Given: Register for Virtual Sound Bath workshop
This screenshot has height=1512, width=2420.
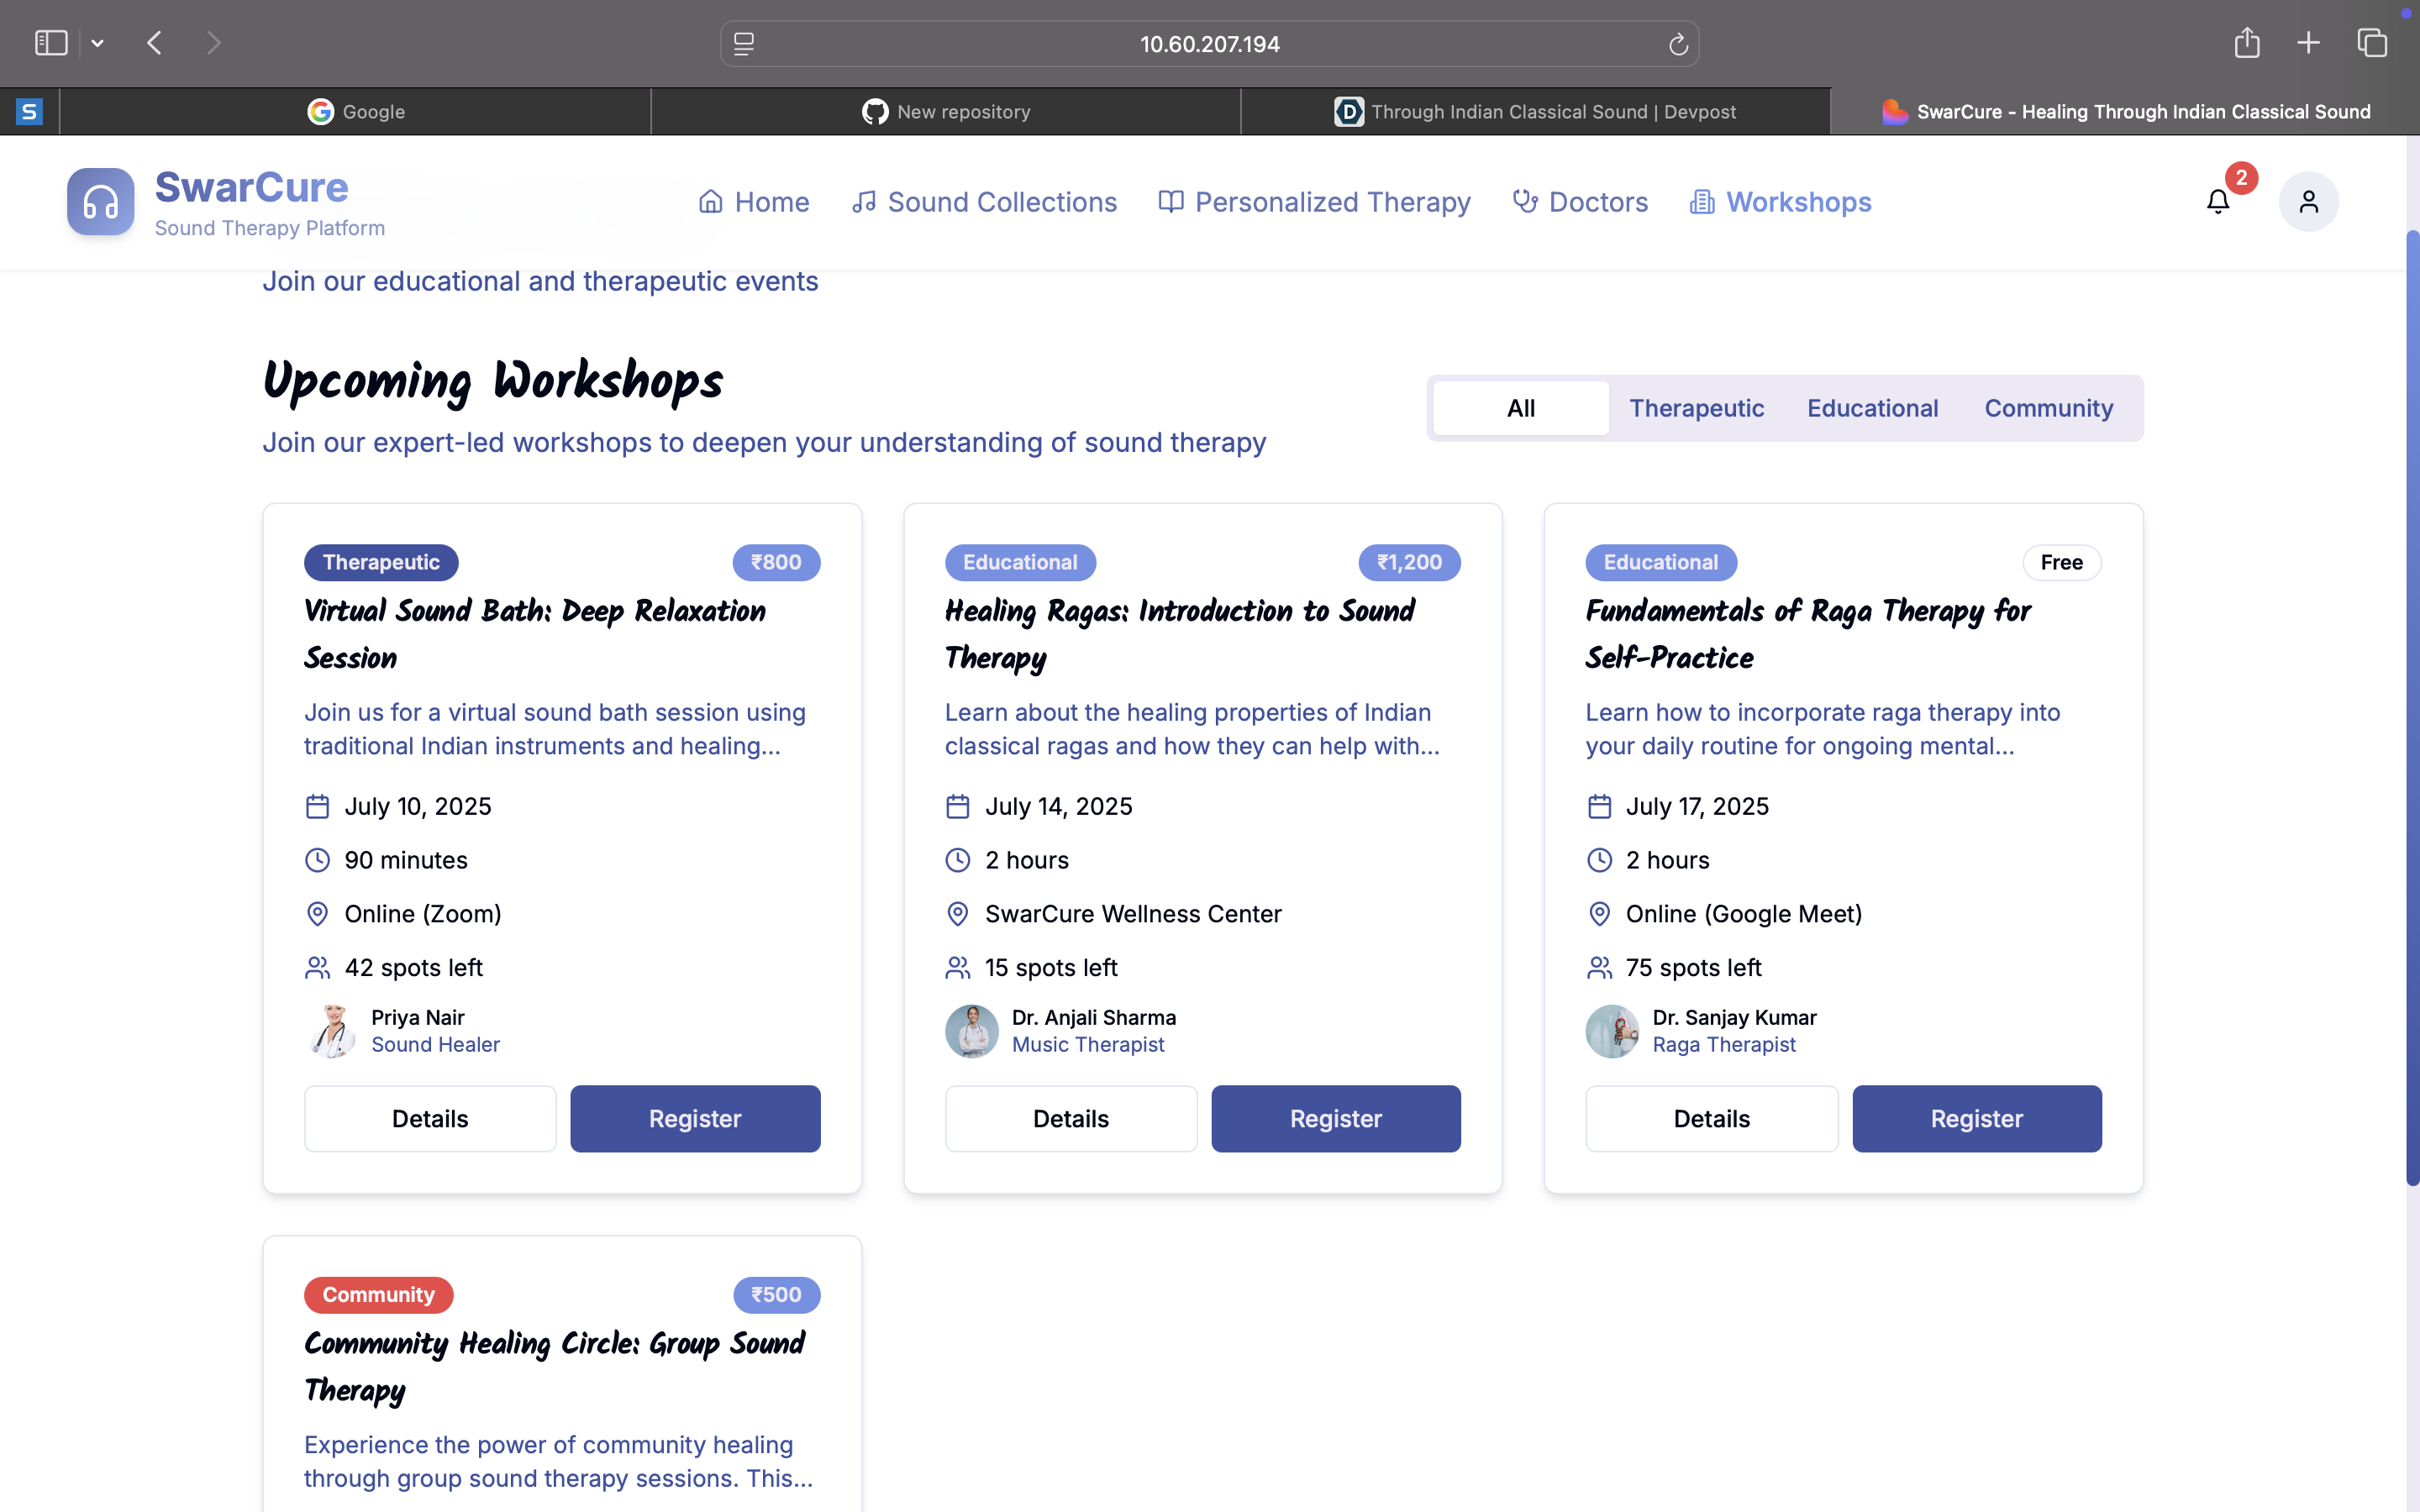Looking at the screenshot, I should pos(695,1118).
